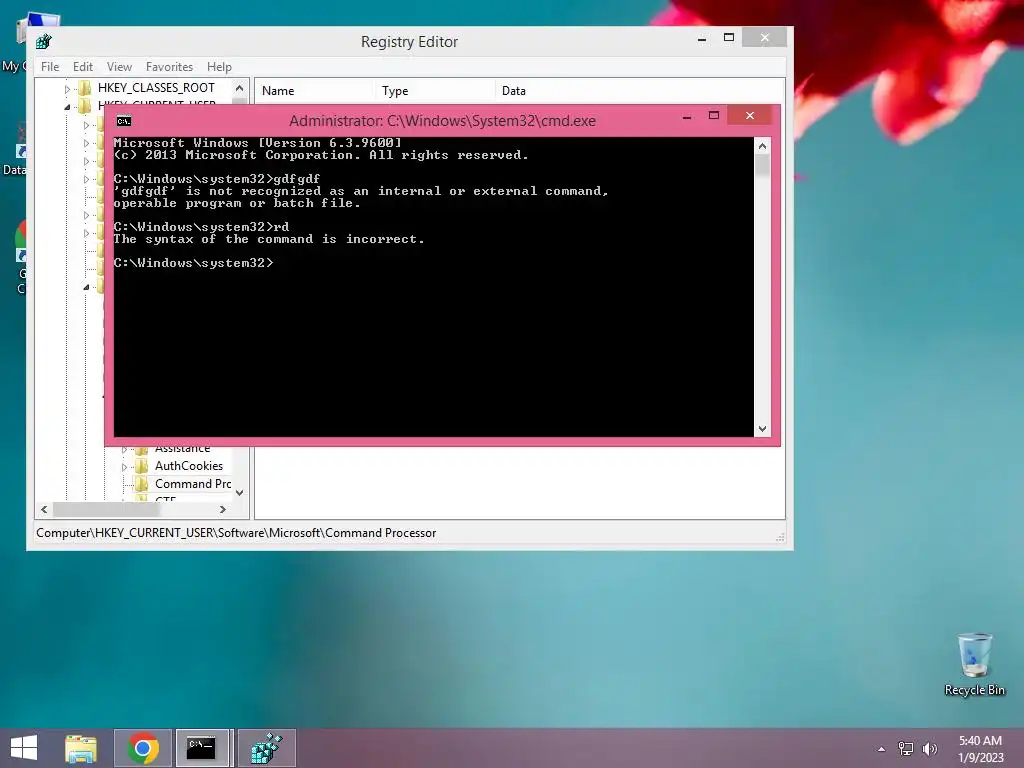Click the Microsoft Windows version line in cmd
1024x768 pixels.
pos(257,143)
